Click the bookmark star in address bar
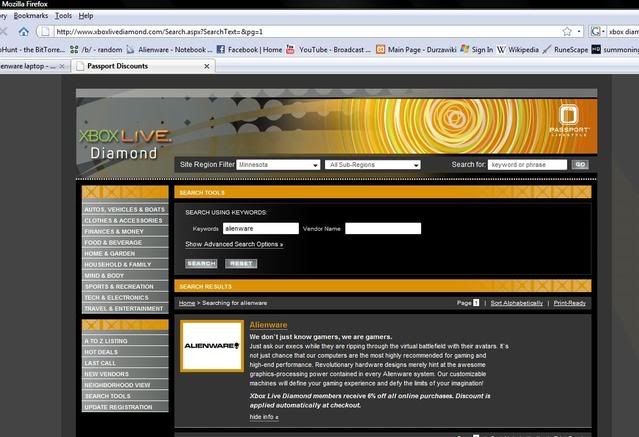The width and height of the screenshot is (639, 437). (x=567, y=31)
